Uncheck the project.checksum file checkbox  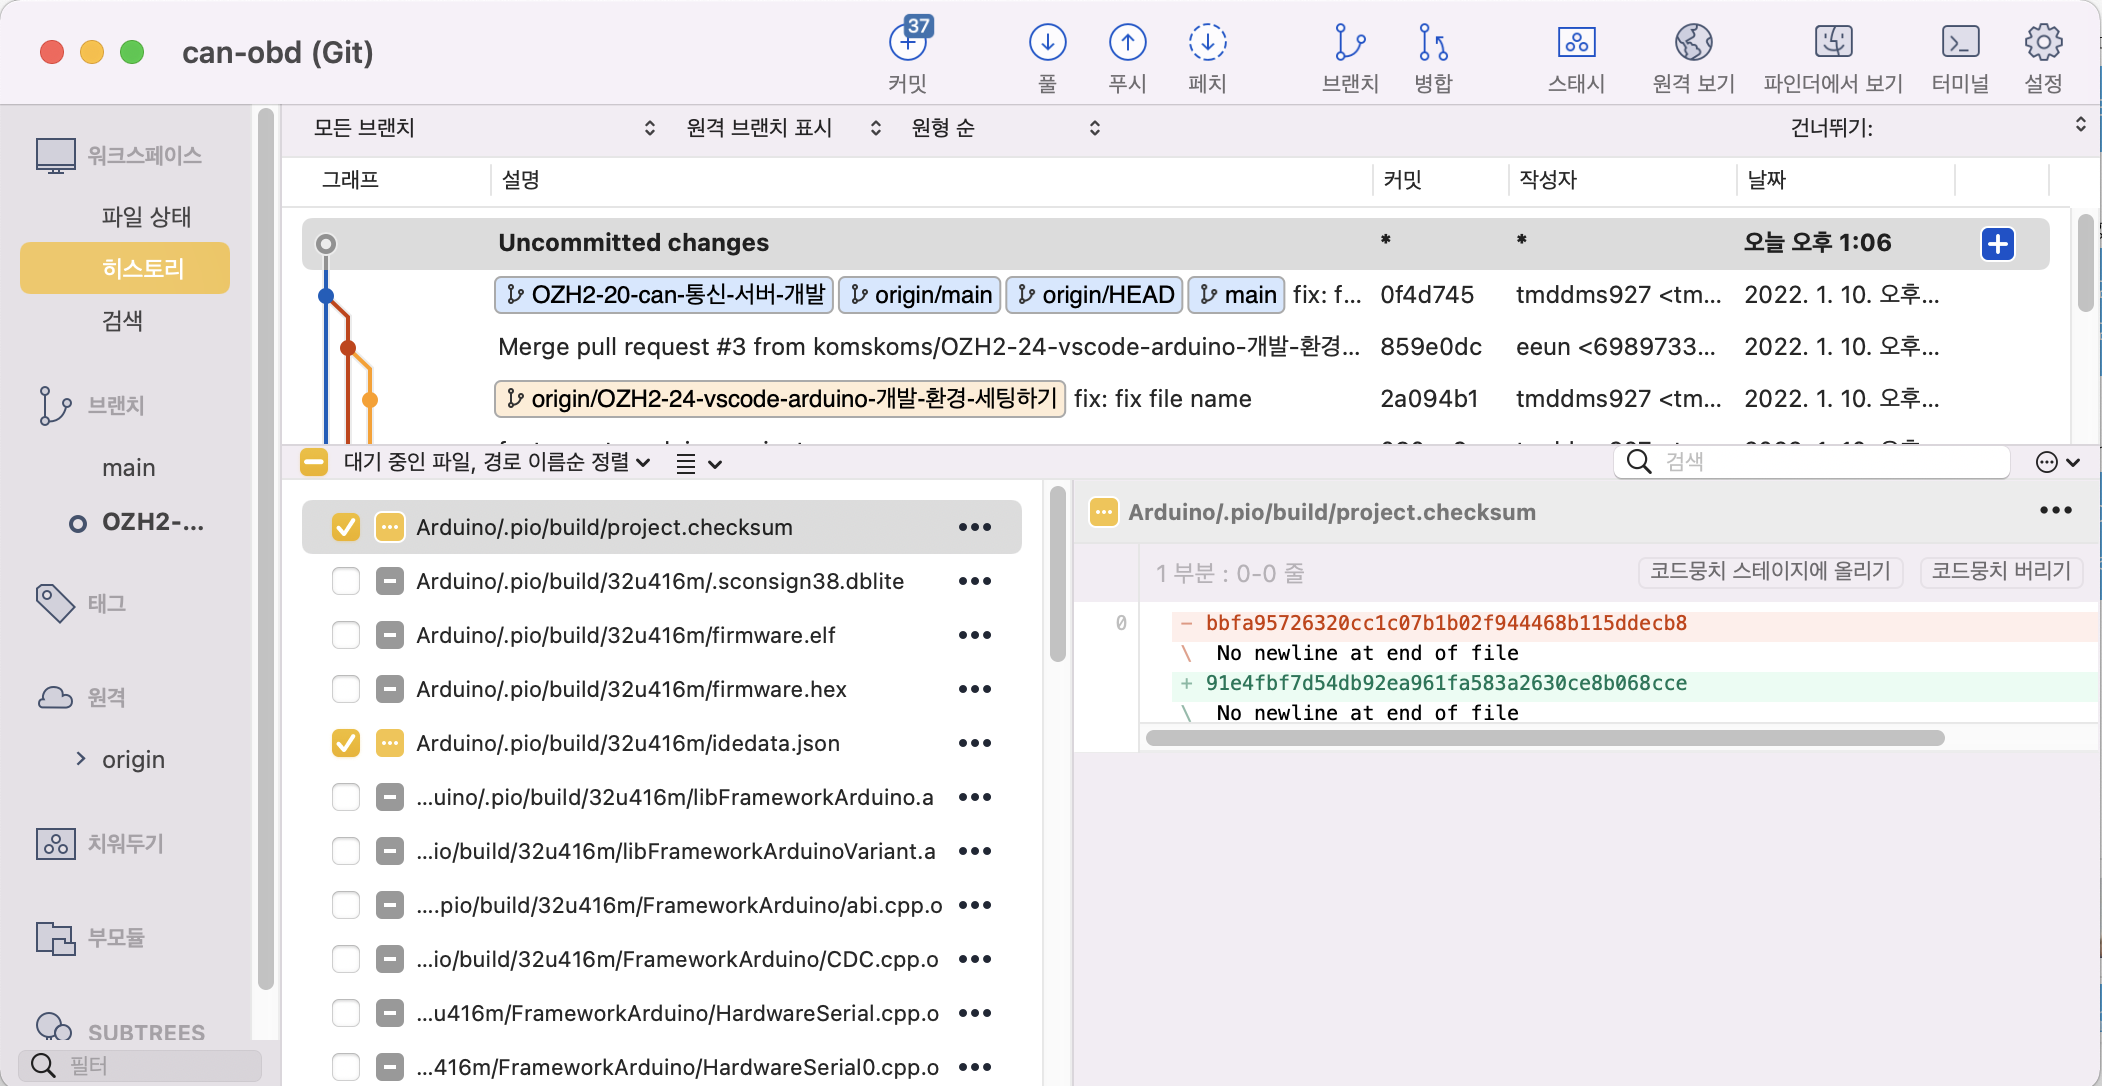(346, 527)
